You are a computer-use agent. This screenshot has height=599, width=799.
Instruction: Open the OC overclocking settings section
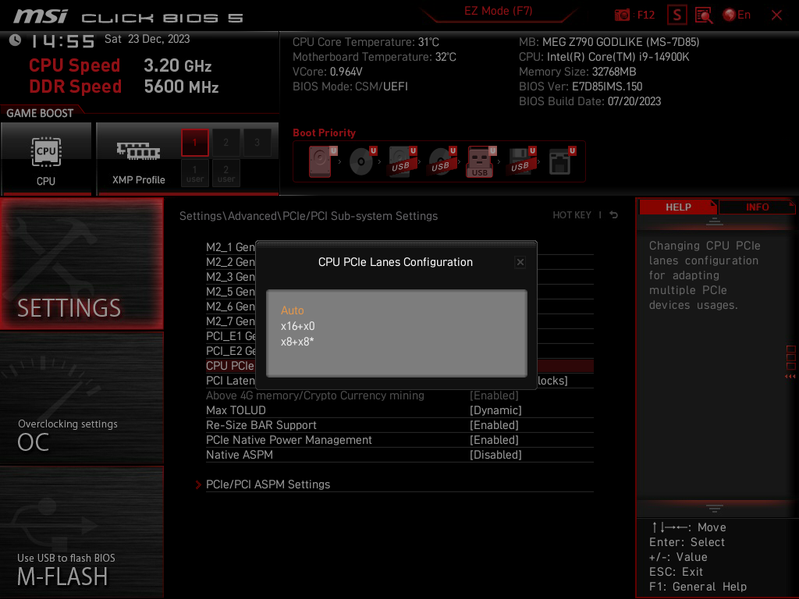(82, 398)
